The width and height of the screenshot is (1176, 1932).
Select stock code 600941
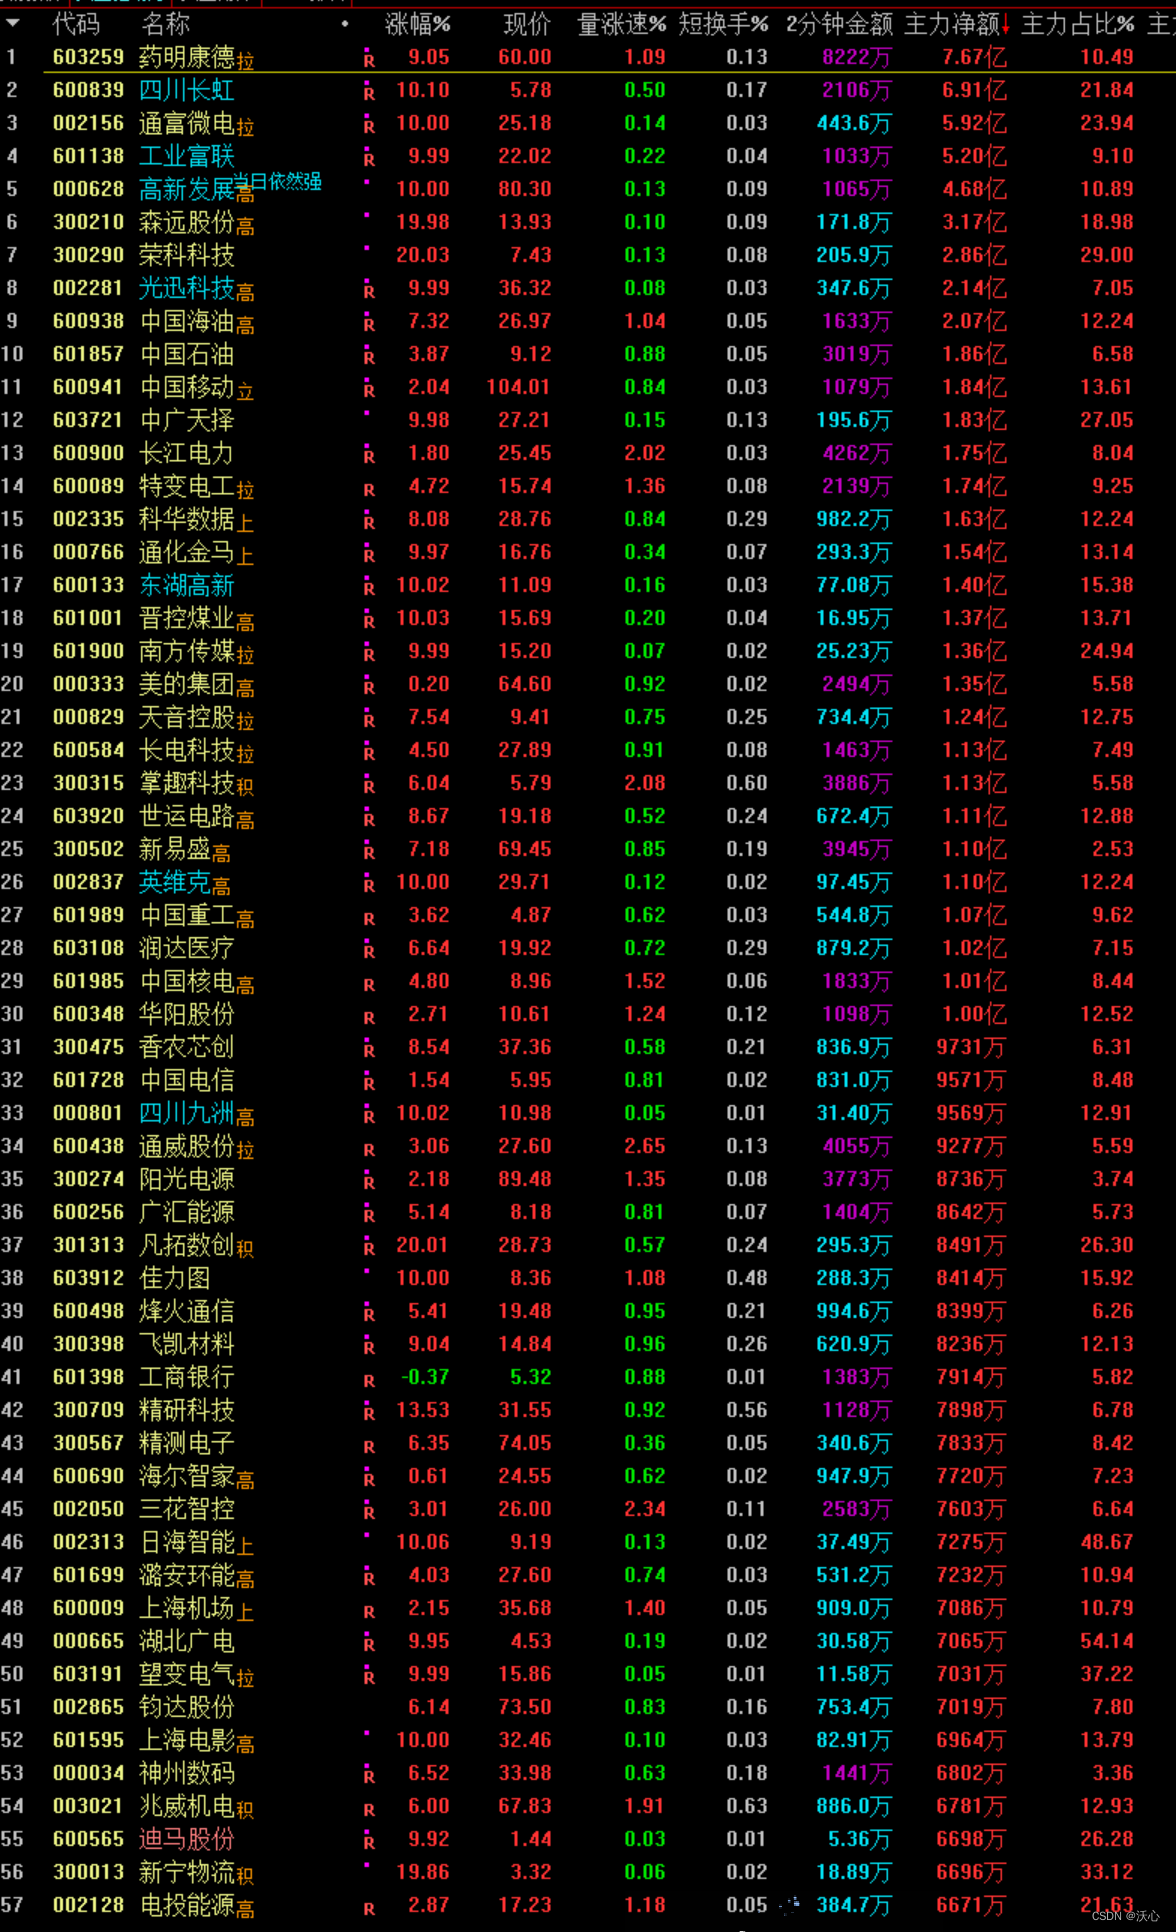point(89,387)
